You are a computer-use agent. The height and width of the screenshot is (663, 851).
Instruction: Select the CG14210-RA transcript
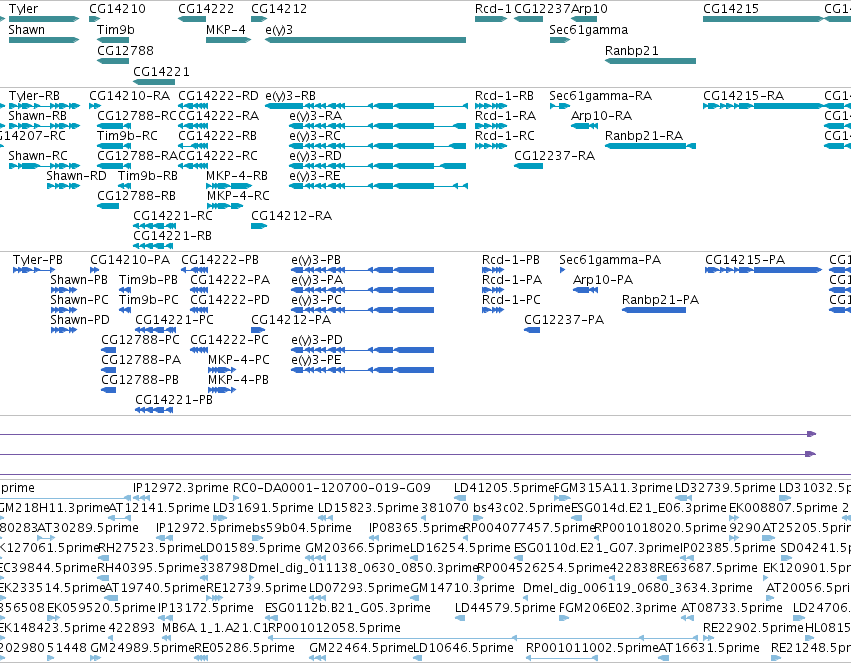pos(94,106)
